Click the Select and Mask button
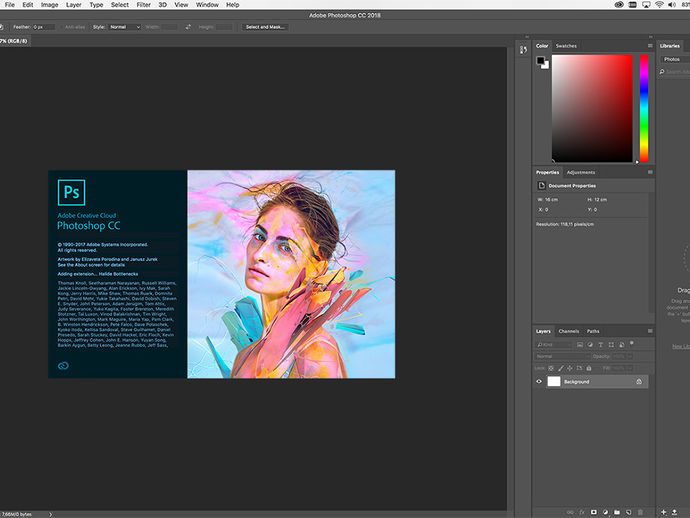The width and height of the screenshot is (690, 518). click(x=265, y=27)
